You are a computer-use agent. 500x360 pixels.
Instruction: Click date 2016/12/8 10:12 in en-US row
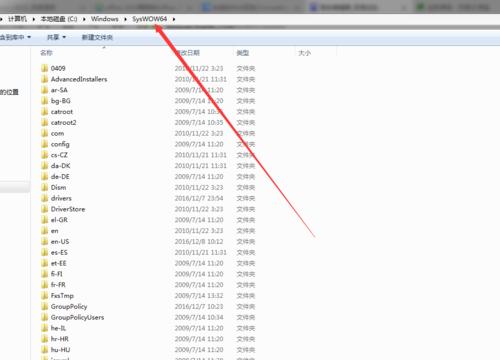[x=199, y=242]
